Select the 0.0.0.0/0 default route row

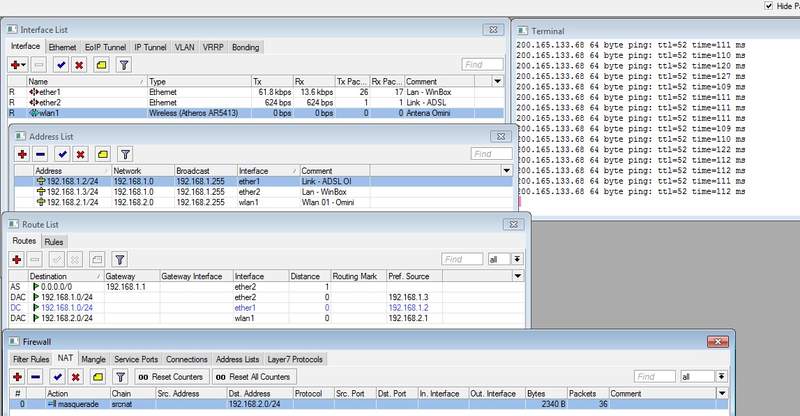pyautogui.click(x=266, y=287)
